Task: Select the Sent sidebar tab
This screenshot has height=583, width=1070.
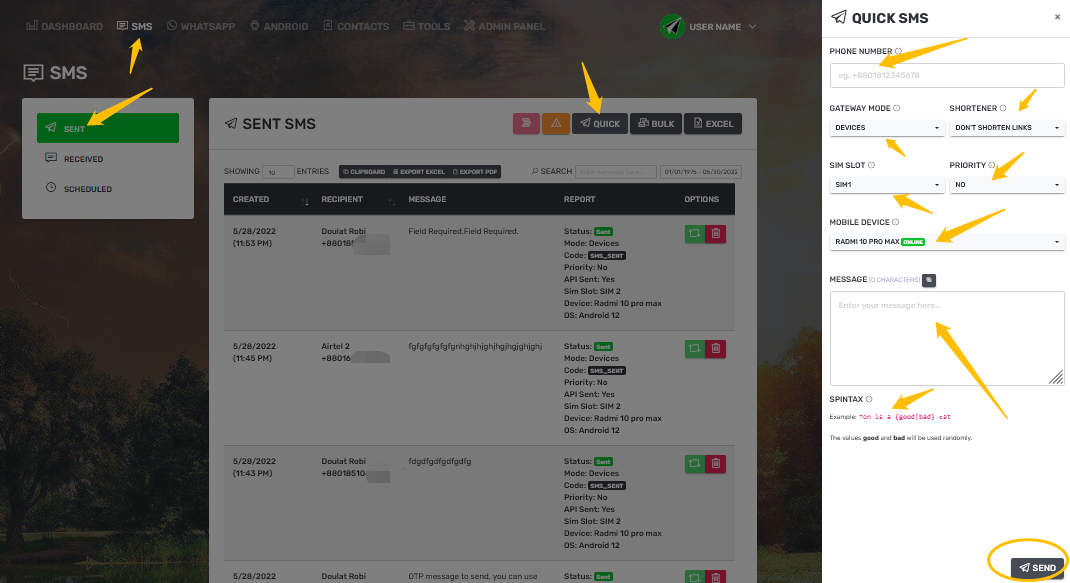Action: (108, 128)
